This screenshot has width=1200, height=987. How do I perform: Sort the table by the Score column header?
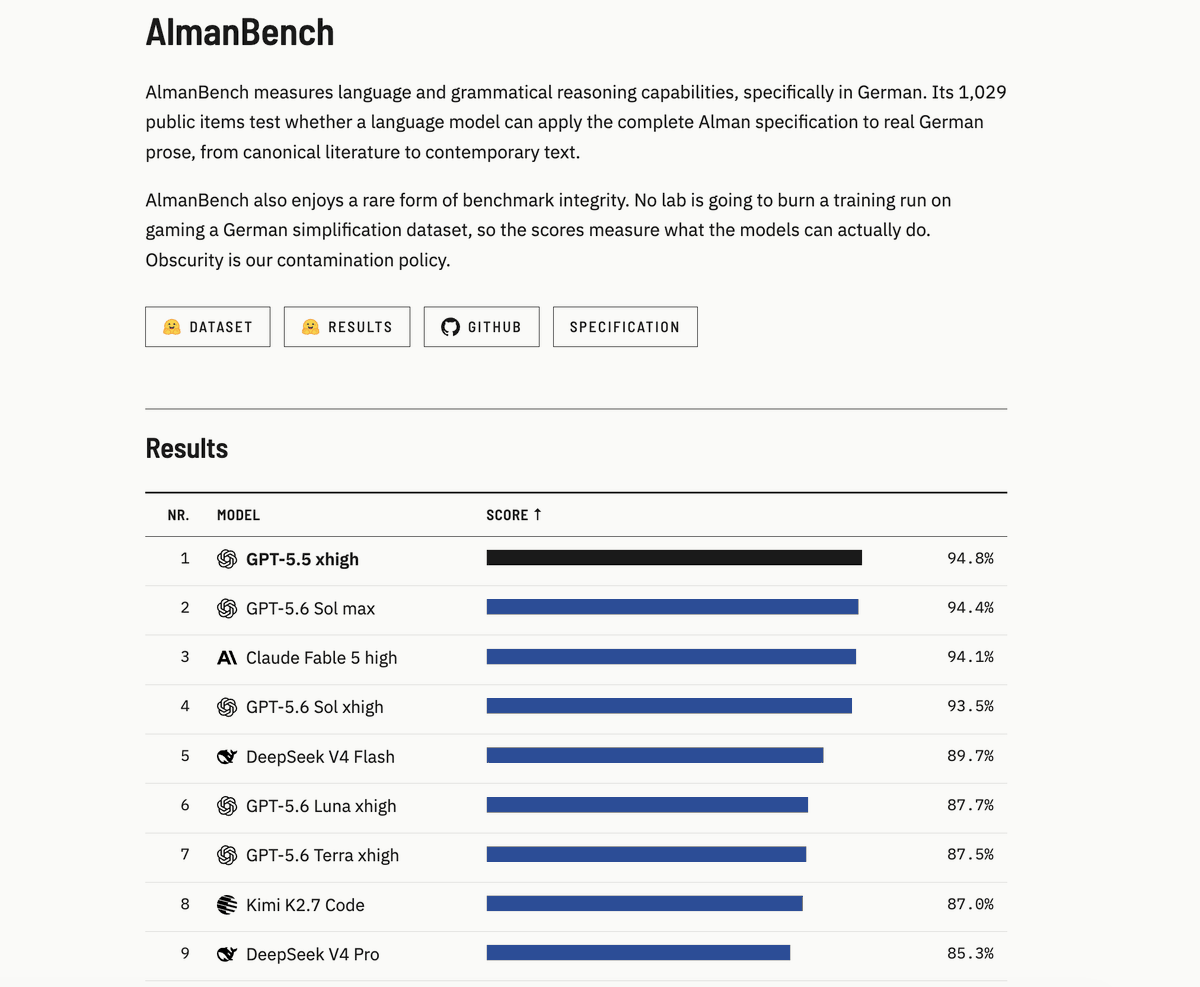pyautogui.click(x=514, y=515)
